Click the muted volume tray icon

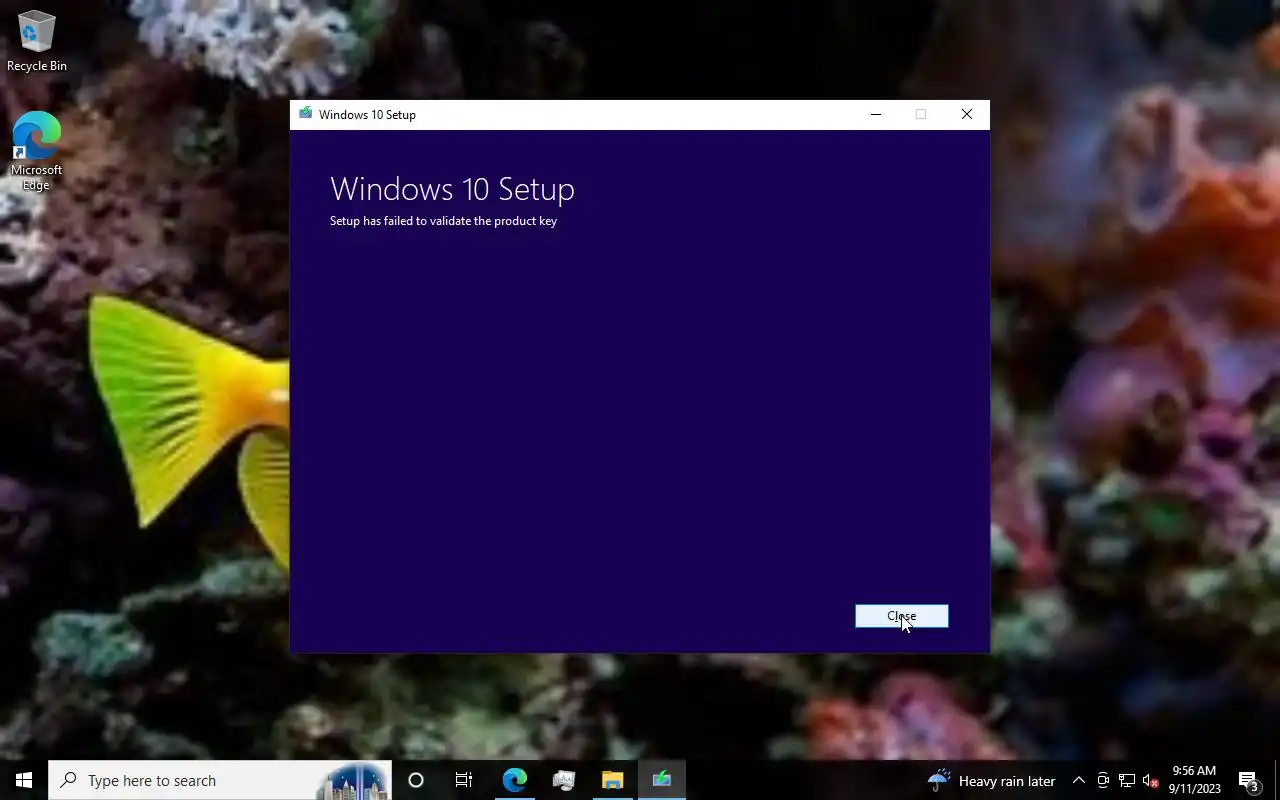(1151, 780)
